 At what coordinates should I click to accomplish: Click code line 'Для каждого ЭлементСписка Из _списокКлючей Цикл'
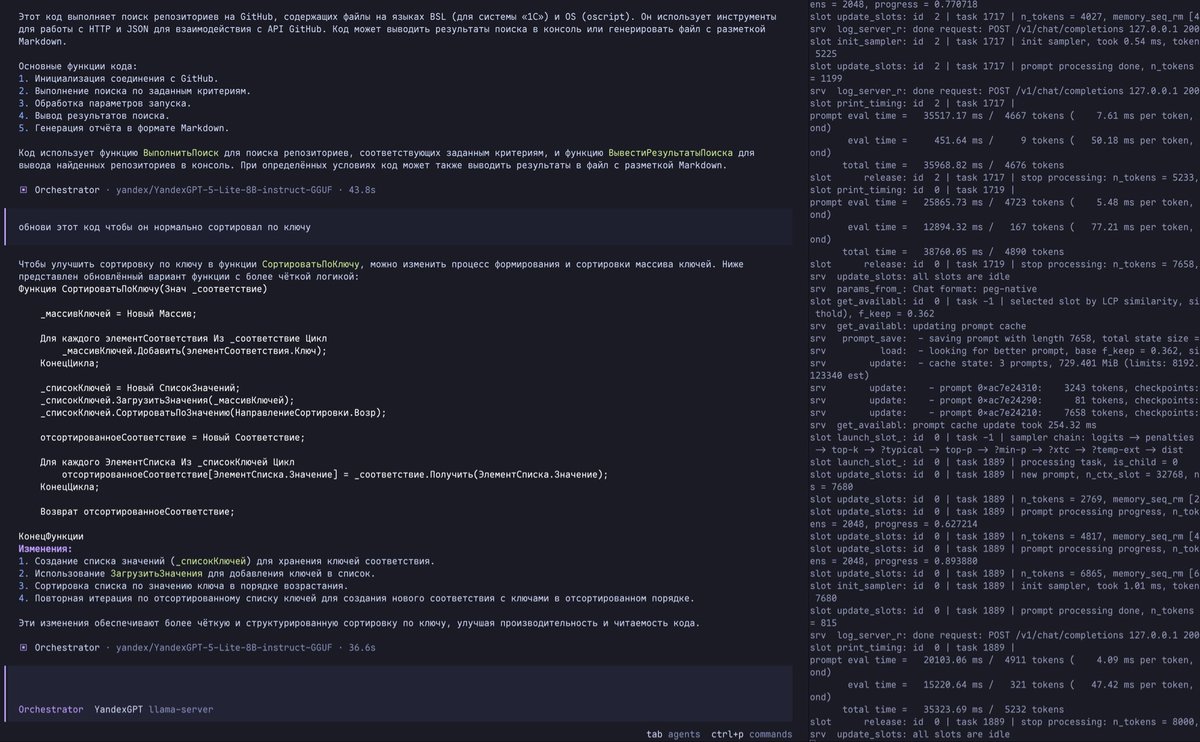click(x=167, y=462)
